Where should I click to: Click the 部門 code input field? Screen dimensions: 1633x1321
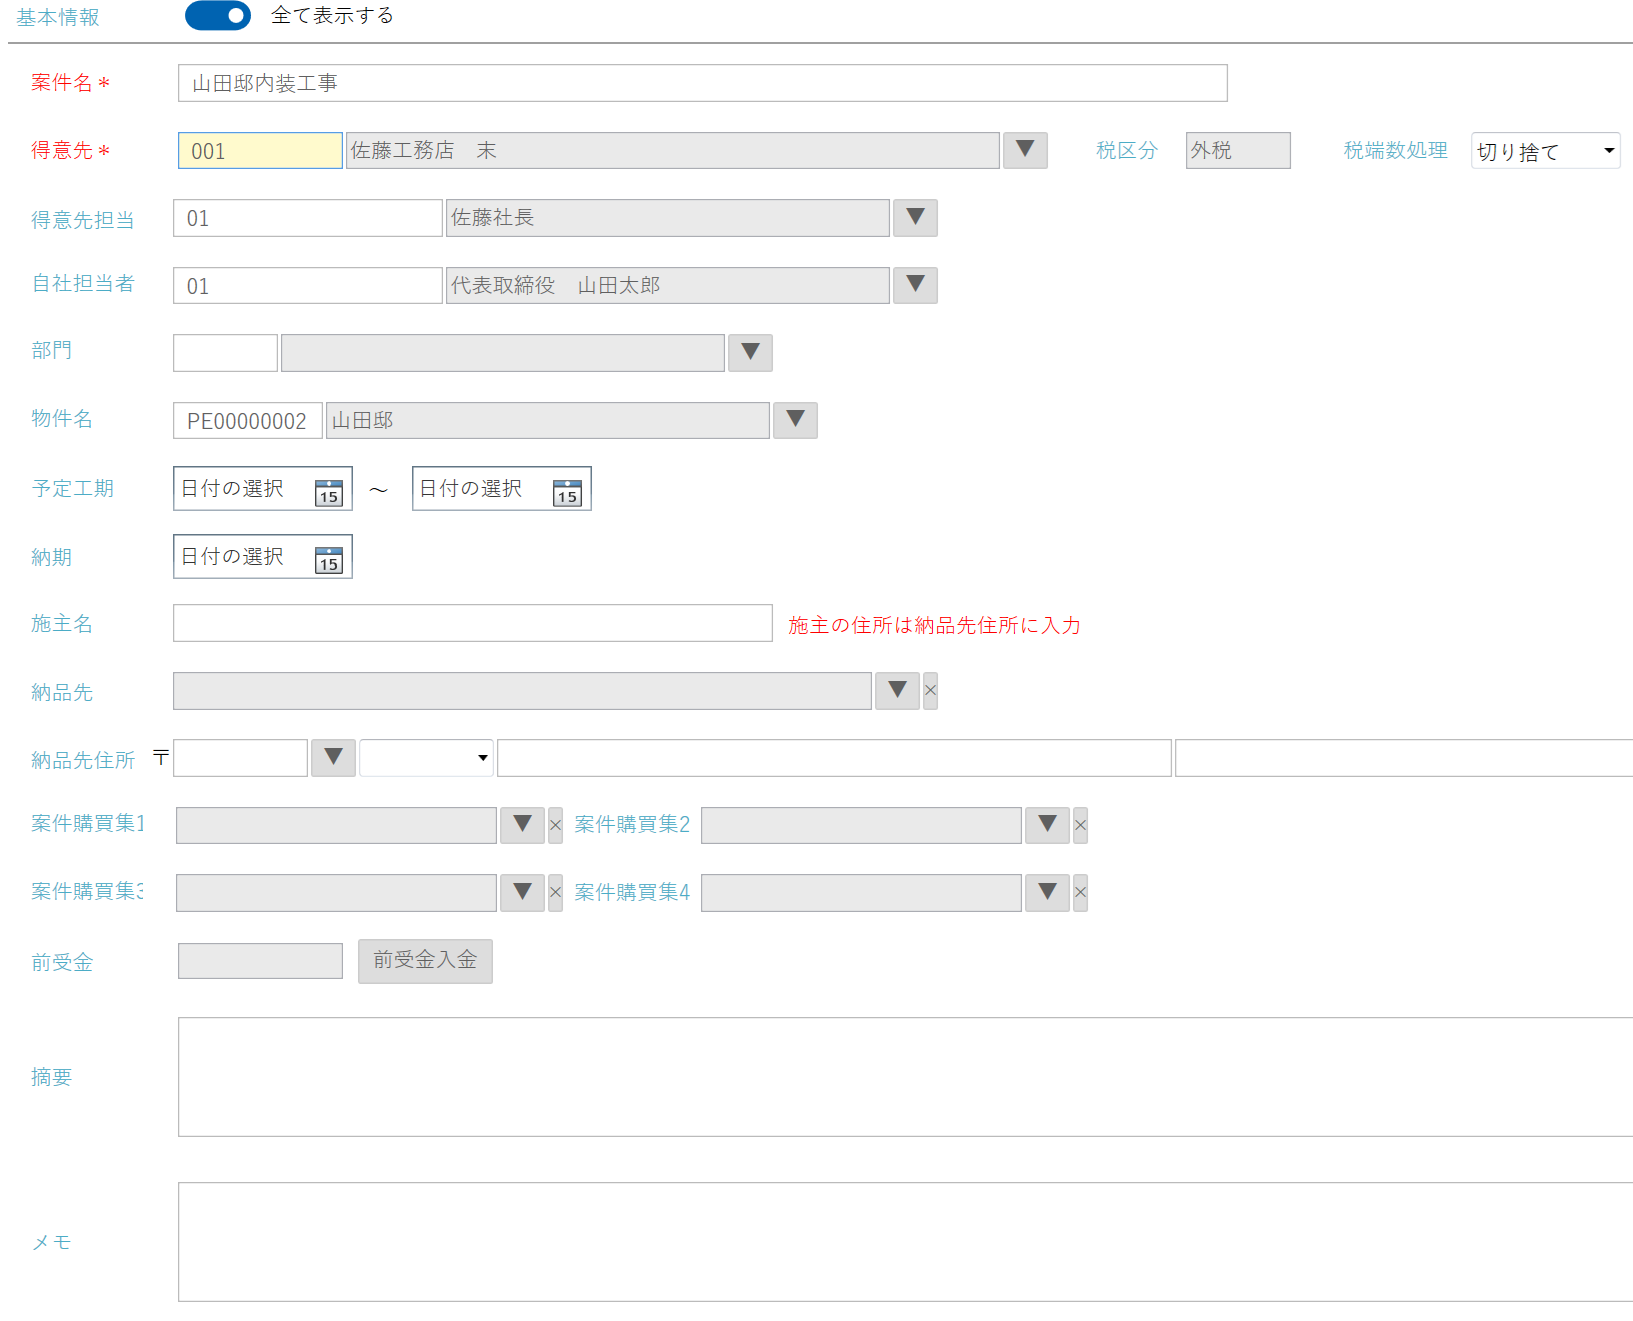(225, 353)
